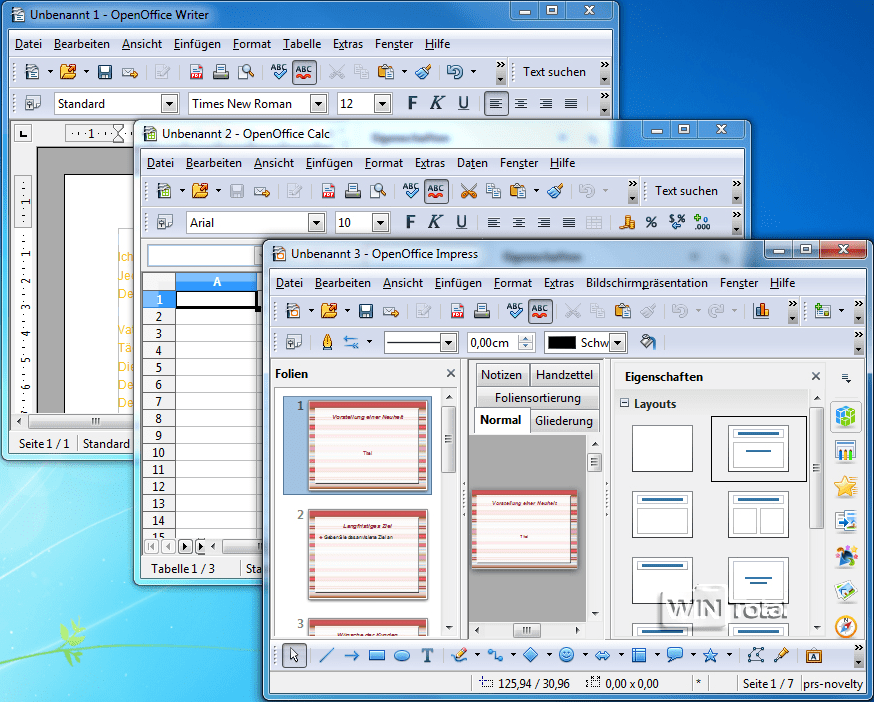This screenshot has height=702, width=874.
Task: Close the Eigenschaften sidebar panel
Action: pyautogui.click(x=815, y=376)
